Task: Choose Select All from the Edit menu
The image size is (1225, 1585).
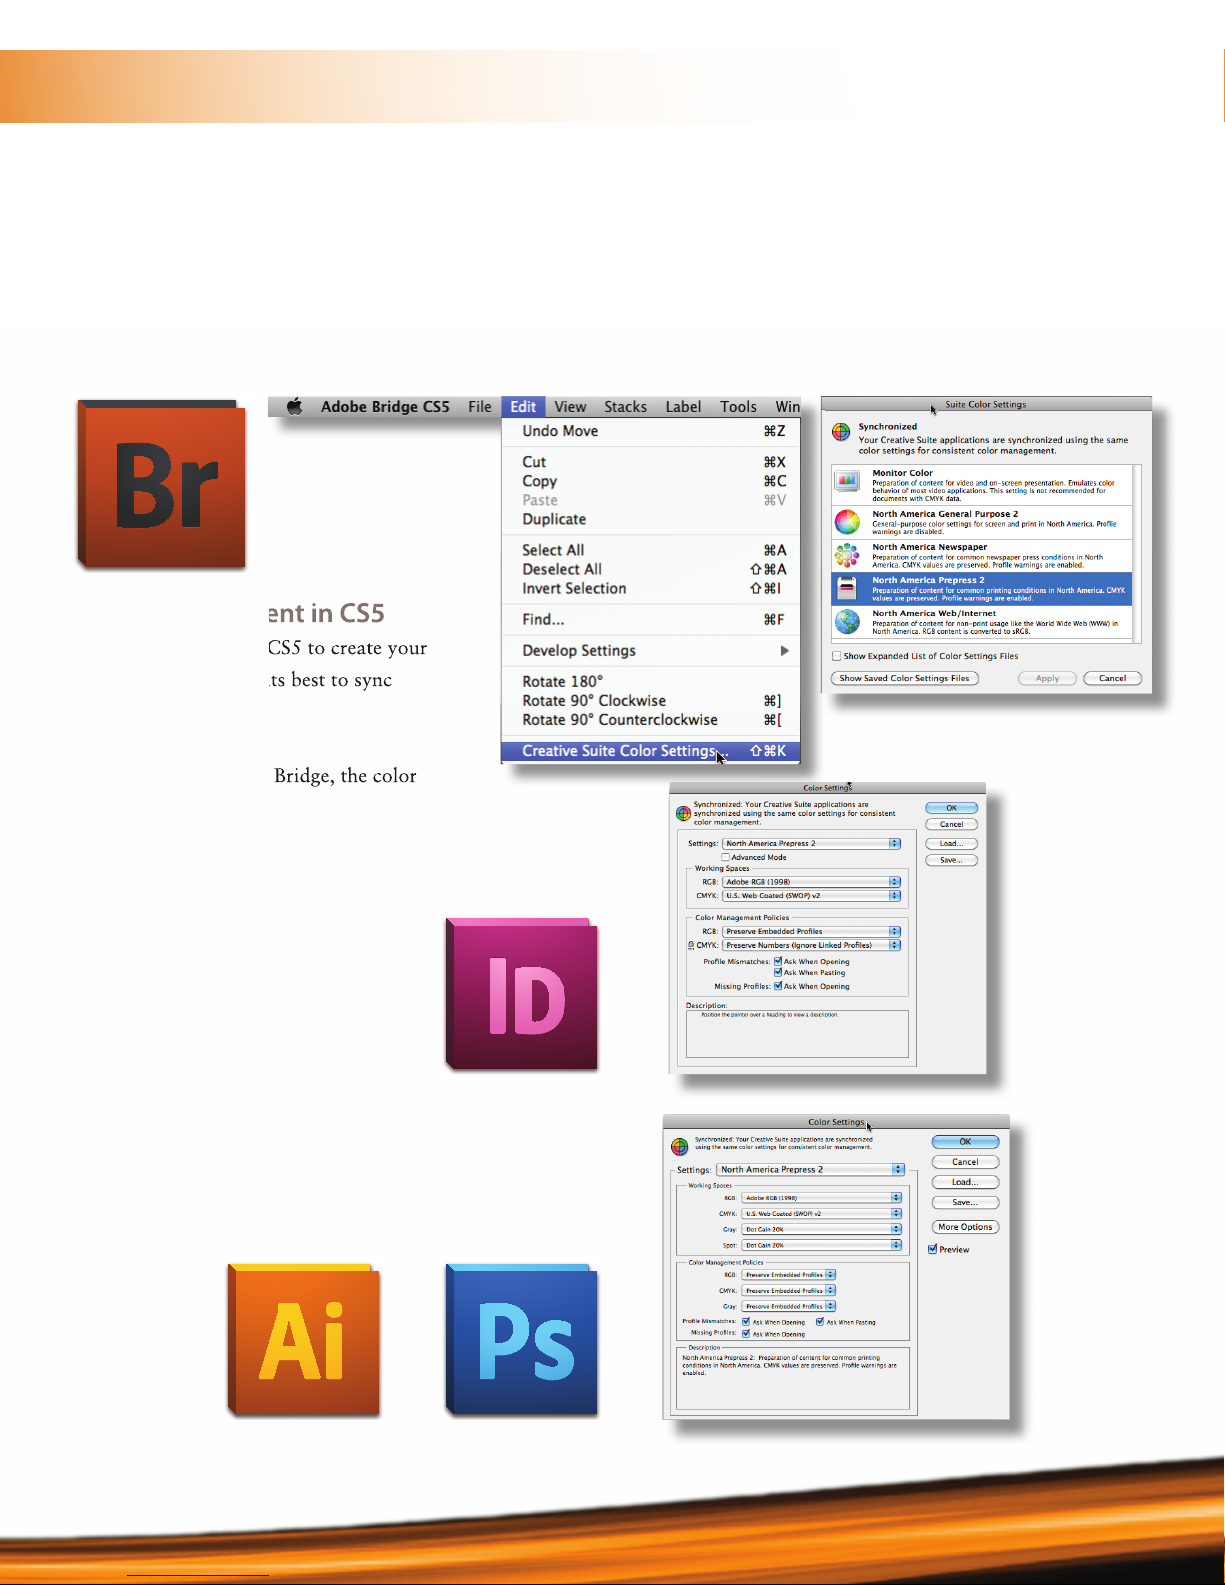Action: 651,550
